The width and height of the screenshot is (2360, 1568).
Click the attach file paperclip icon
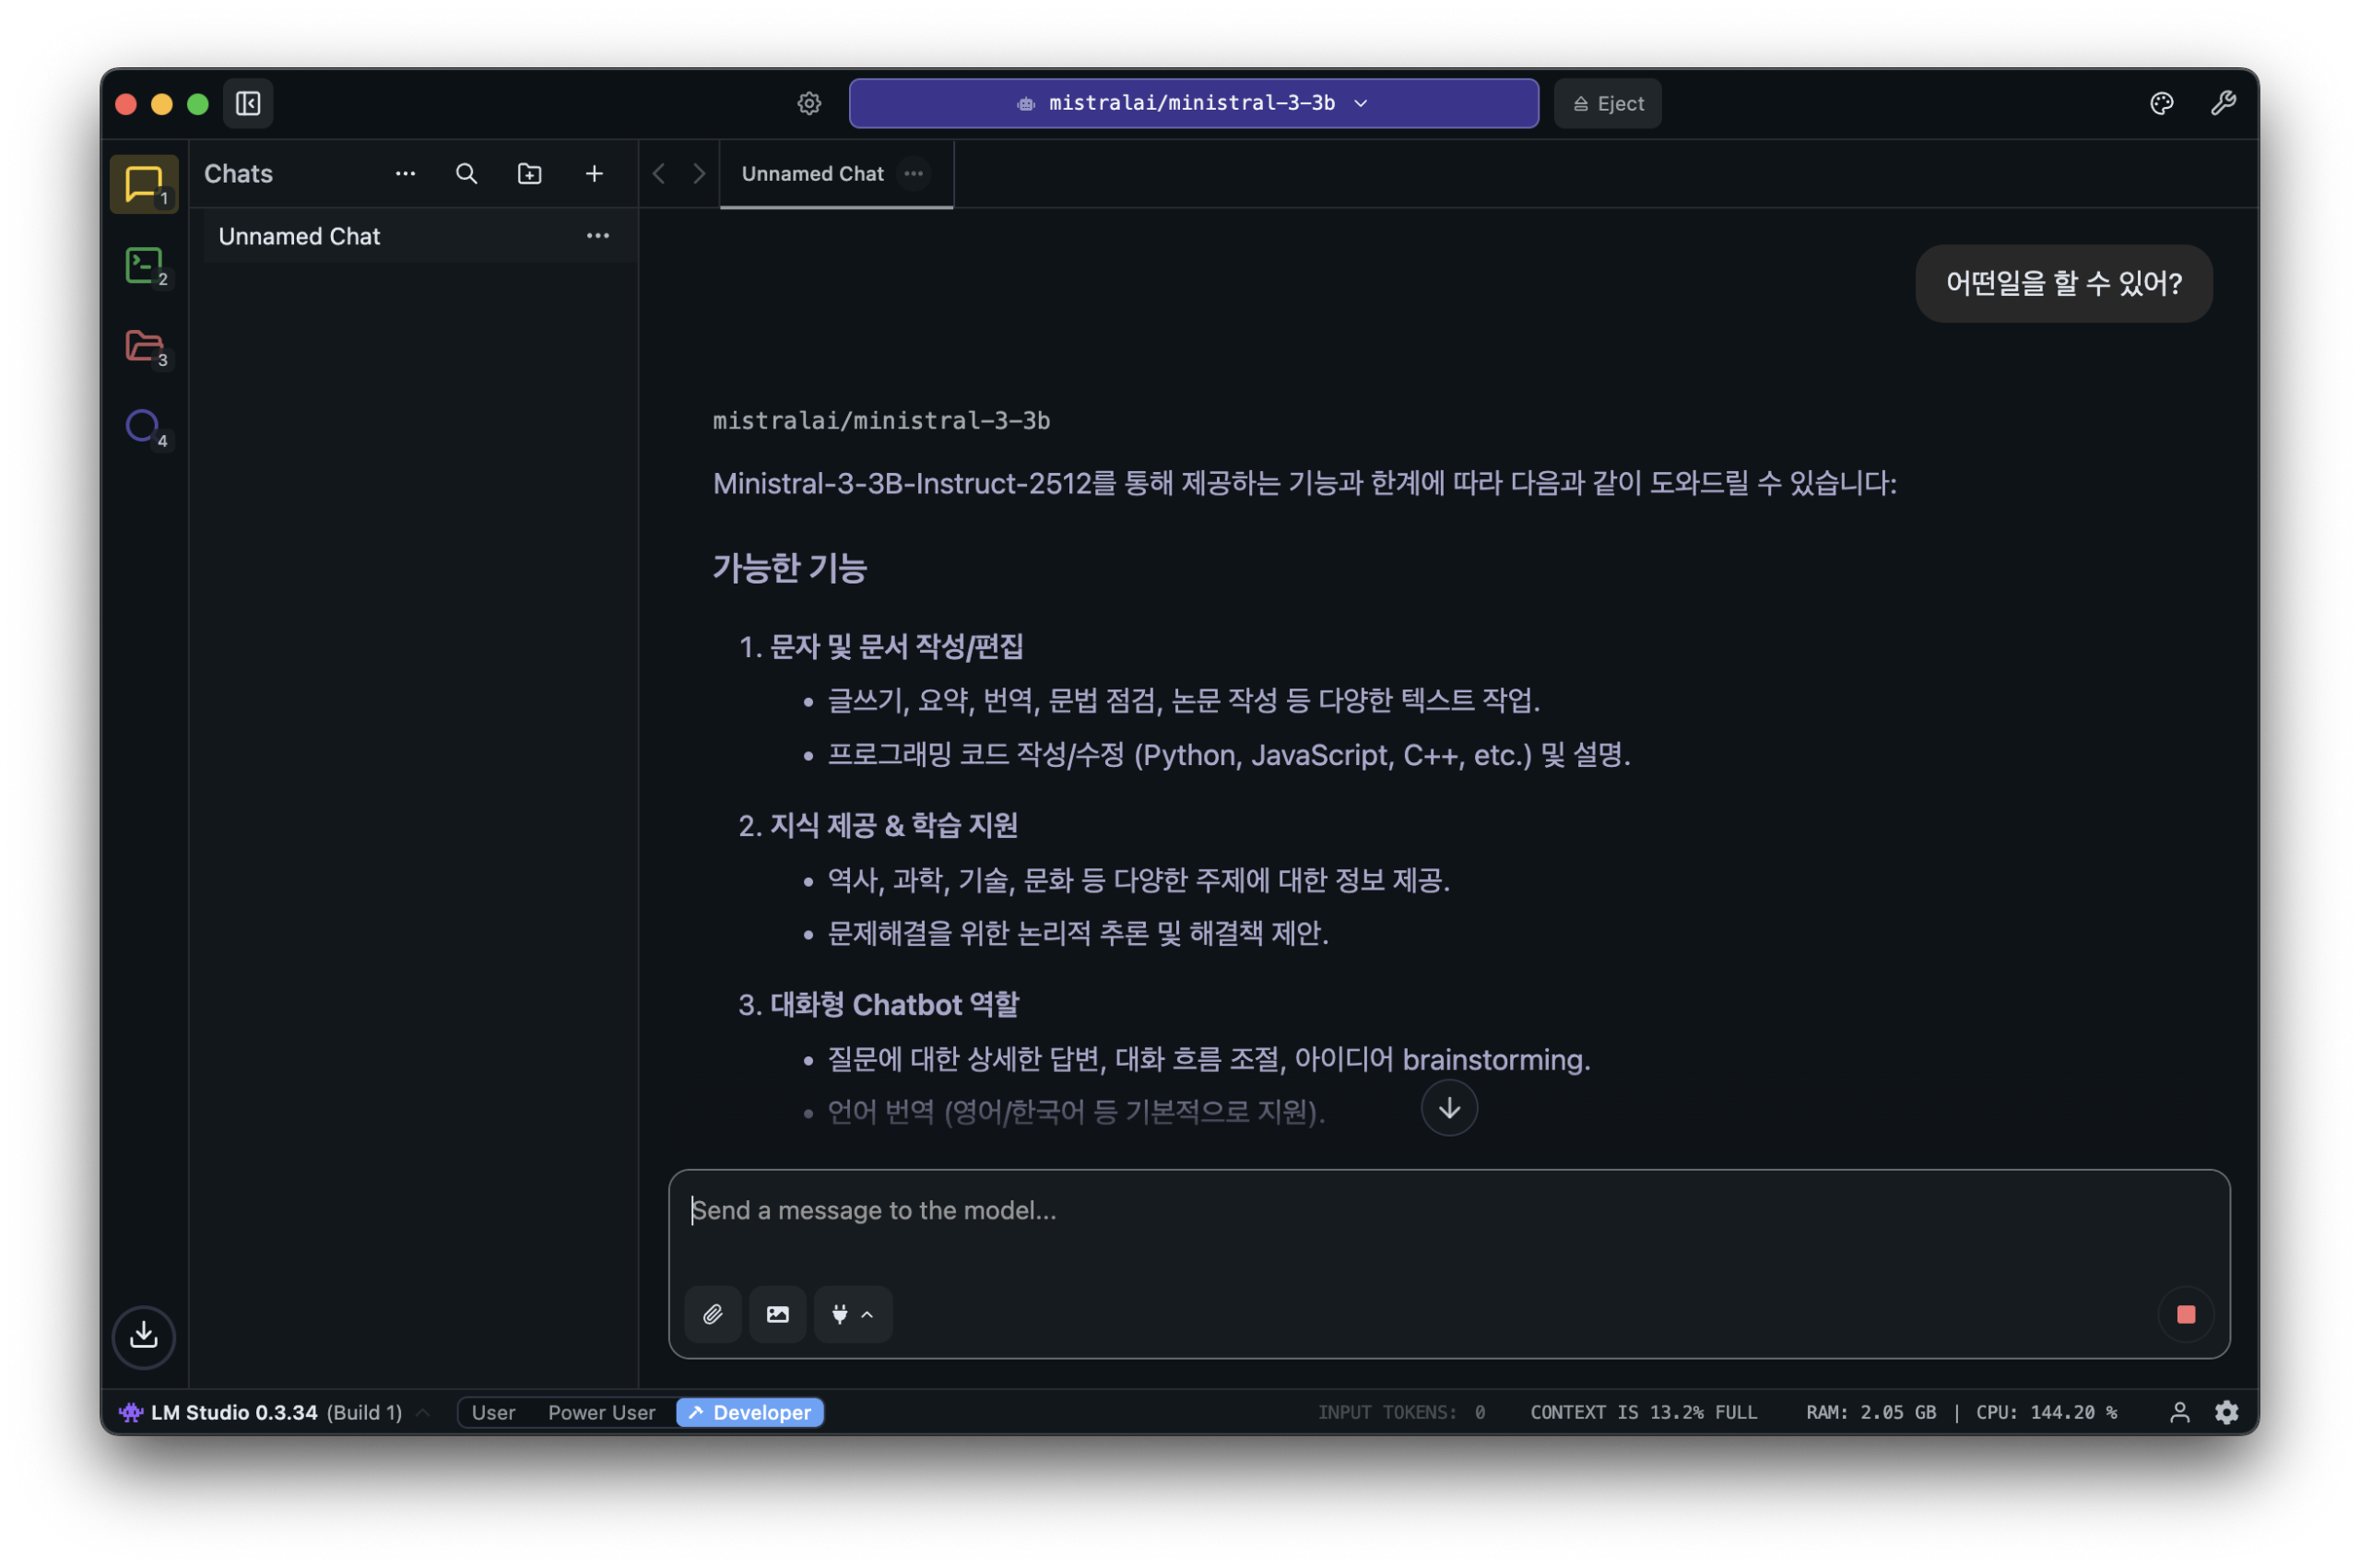click(x=712, y=1314)
